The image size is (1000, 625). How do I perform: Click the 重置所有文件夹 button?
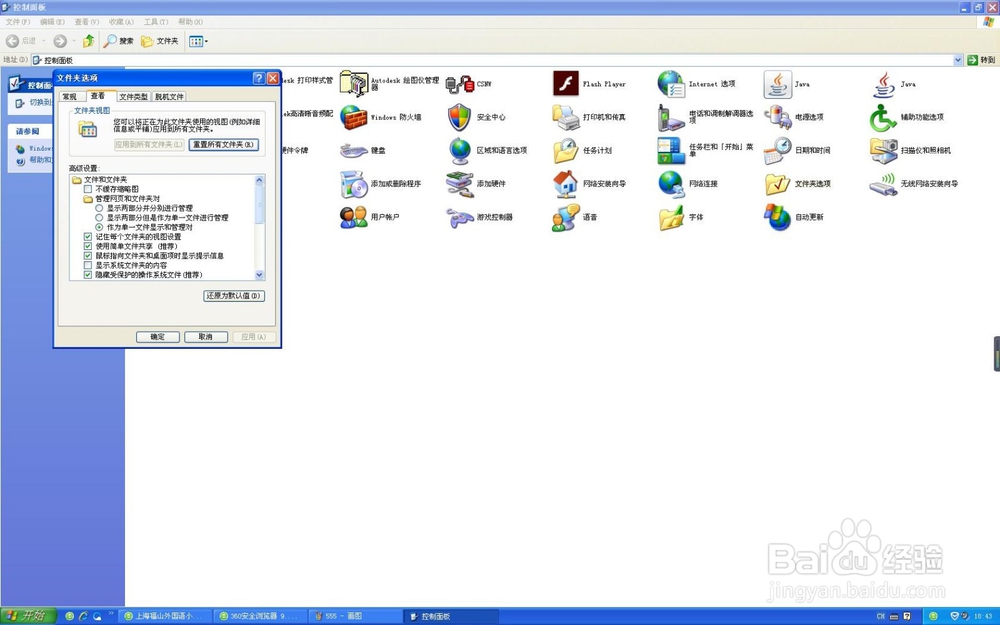coord(223,145)
